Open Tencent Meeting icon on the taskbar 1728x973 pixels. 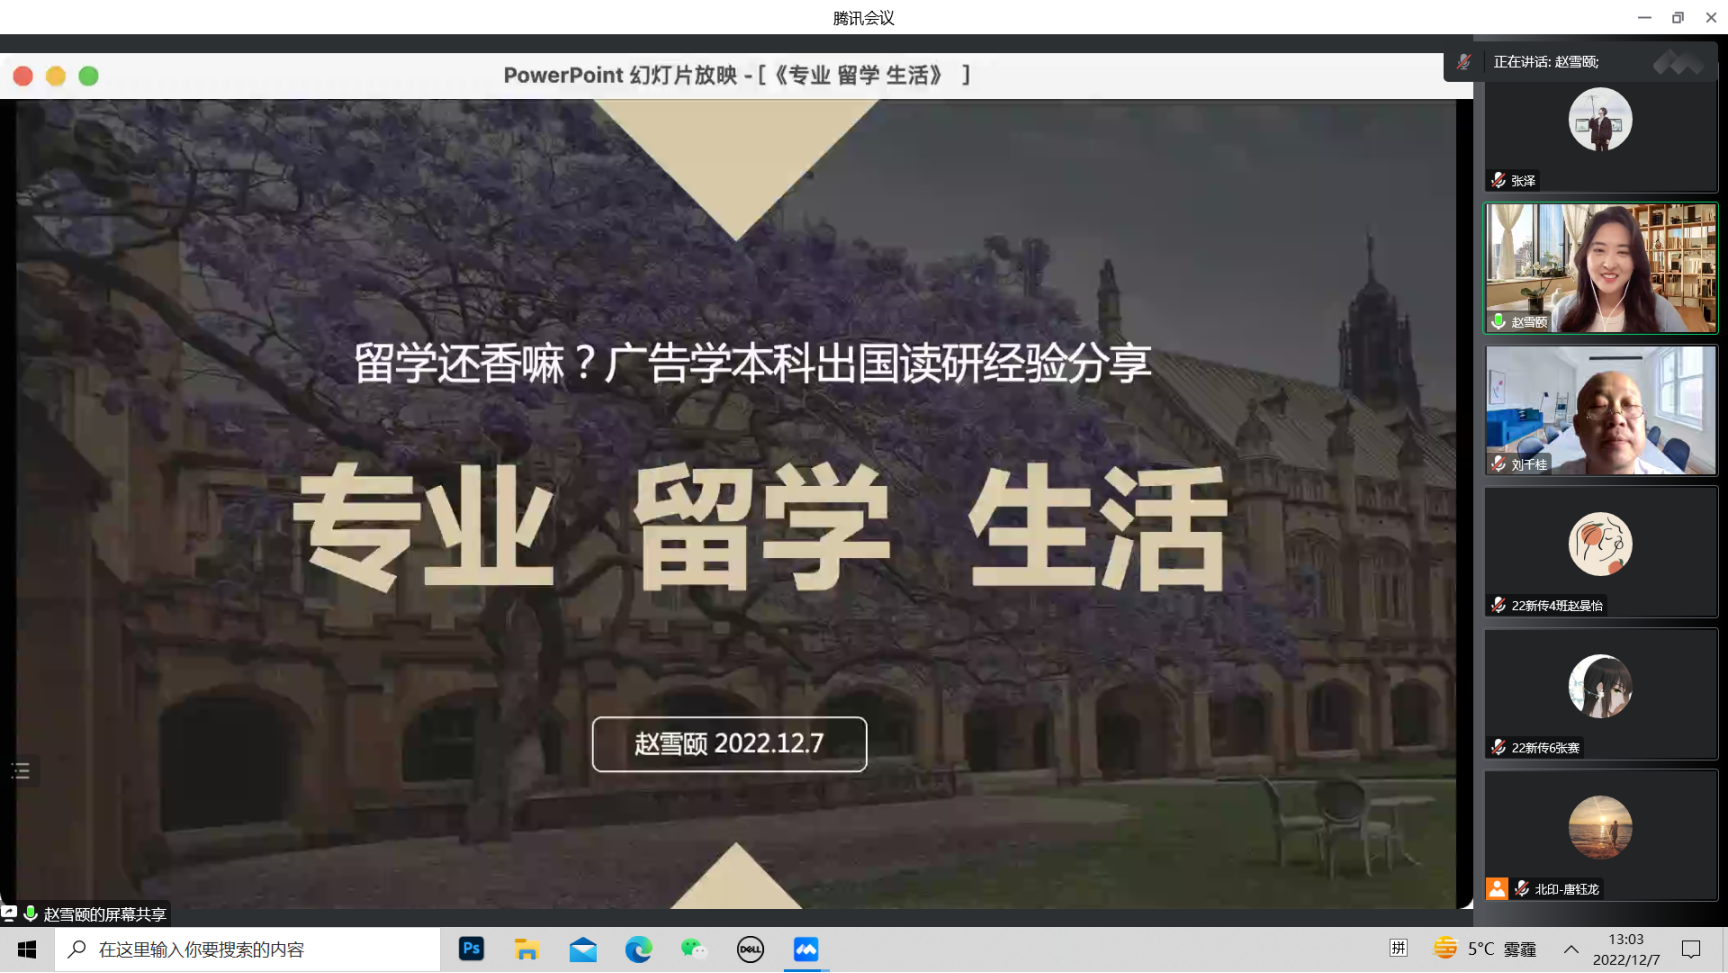[806, 949]
